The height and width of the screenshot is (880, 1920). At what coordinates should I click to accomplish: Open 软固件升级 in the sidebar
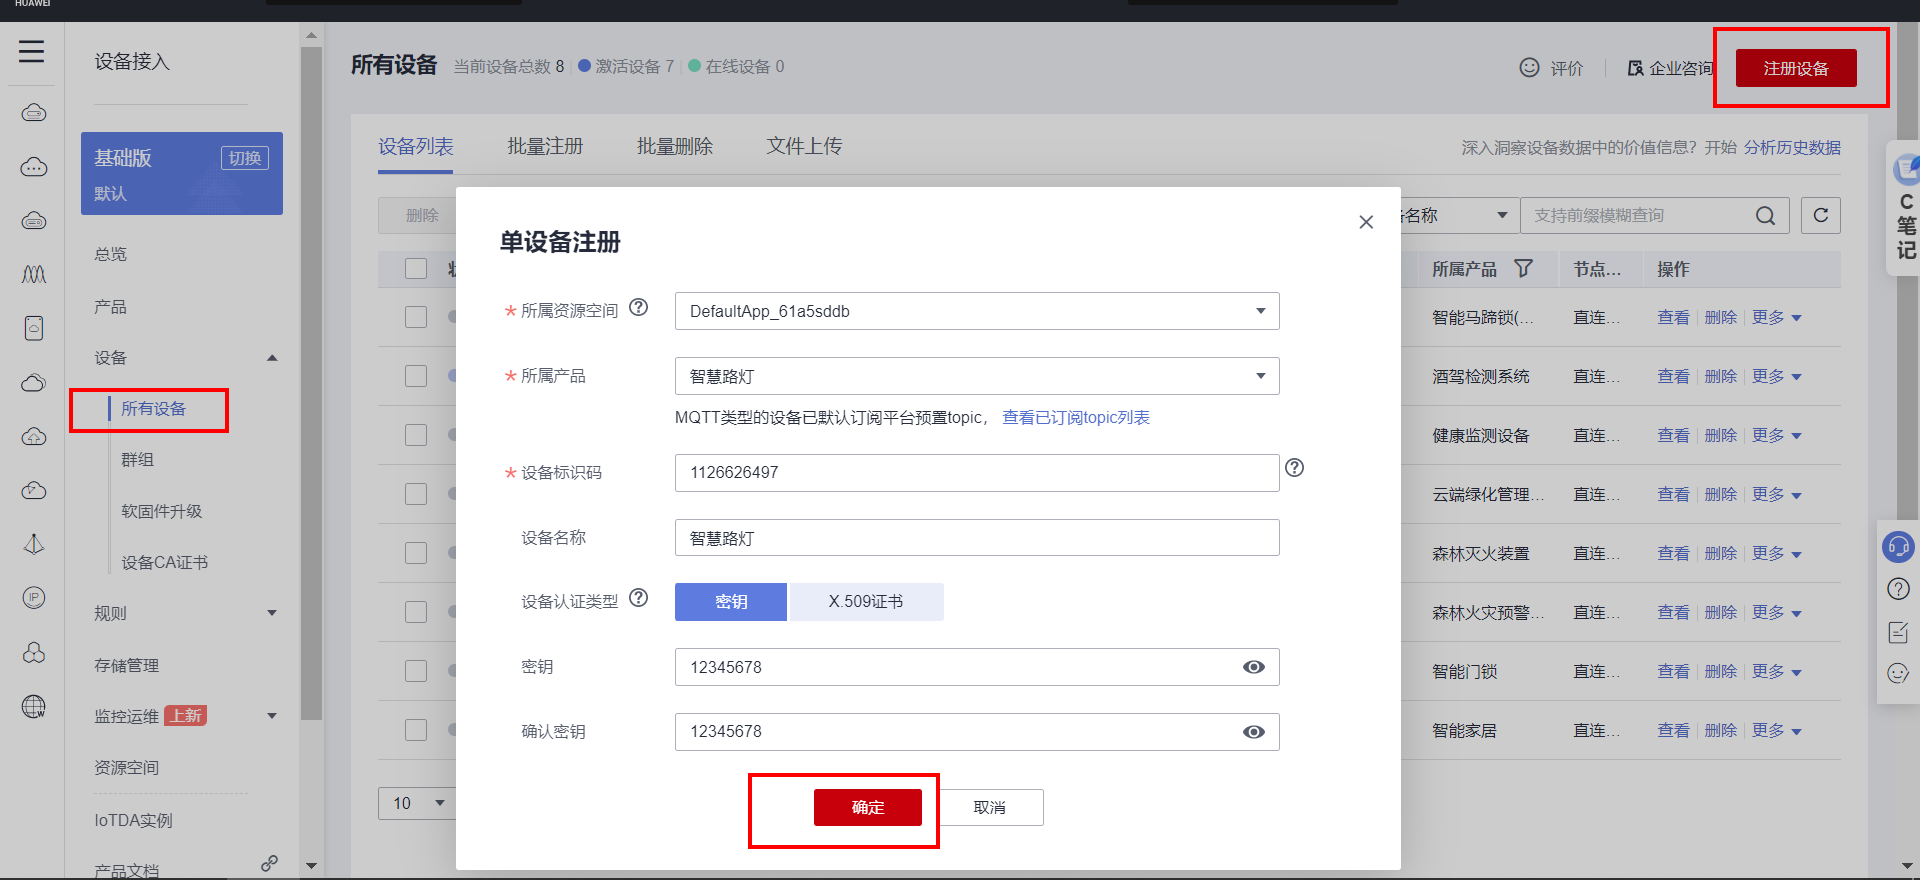(x=162, y=511)
